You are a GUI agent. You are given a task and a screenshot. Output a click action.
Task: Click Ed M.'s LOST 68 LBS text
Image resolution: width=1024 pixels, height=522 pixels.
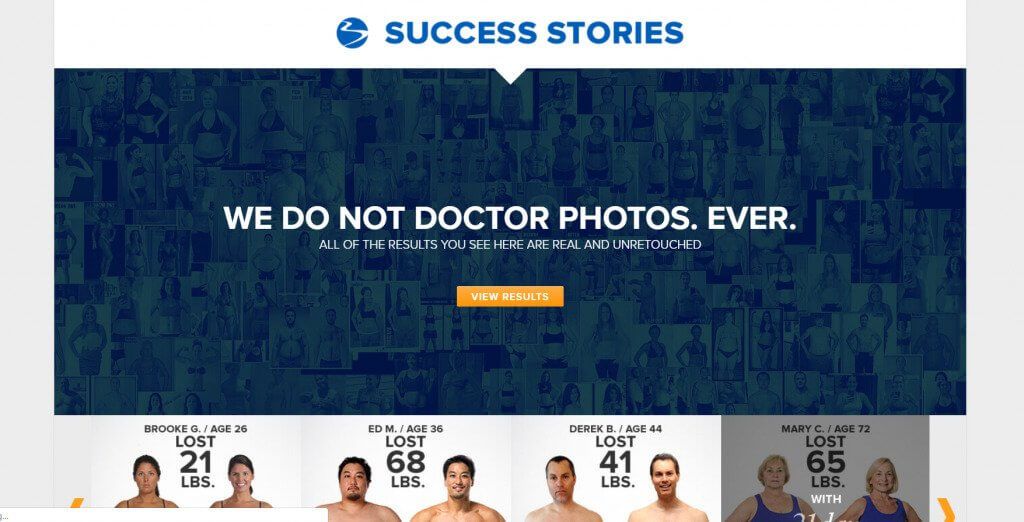405,462
